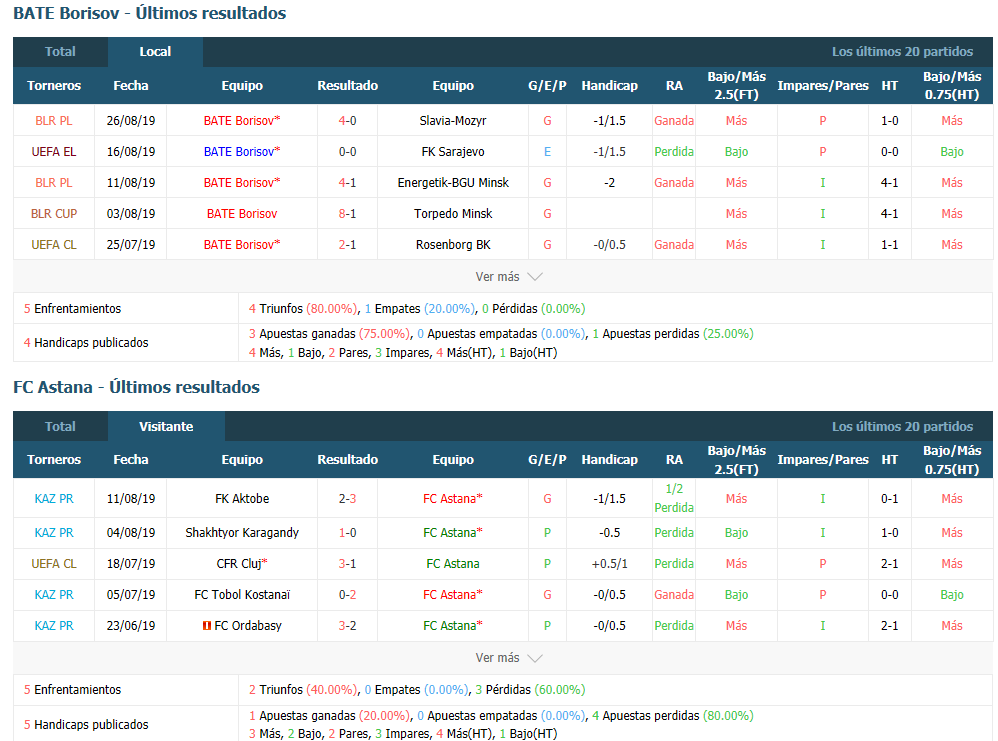998x741 pixels.
Task: Click the date 23/06/19
Action: pos(131,626)
